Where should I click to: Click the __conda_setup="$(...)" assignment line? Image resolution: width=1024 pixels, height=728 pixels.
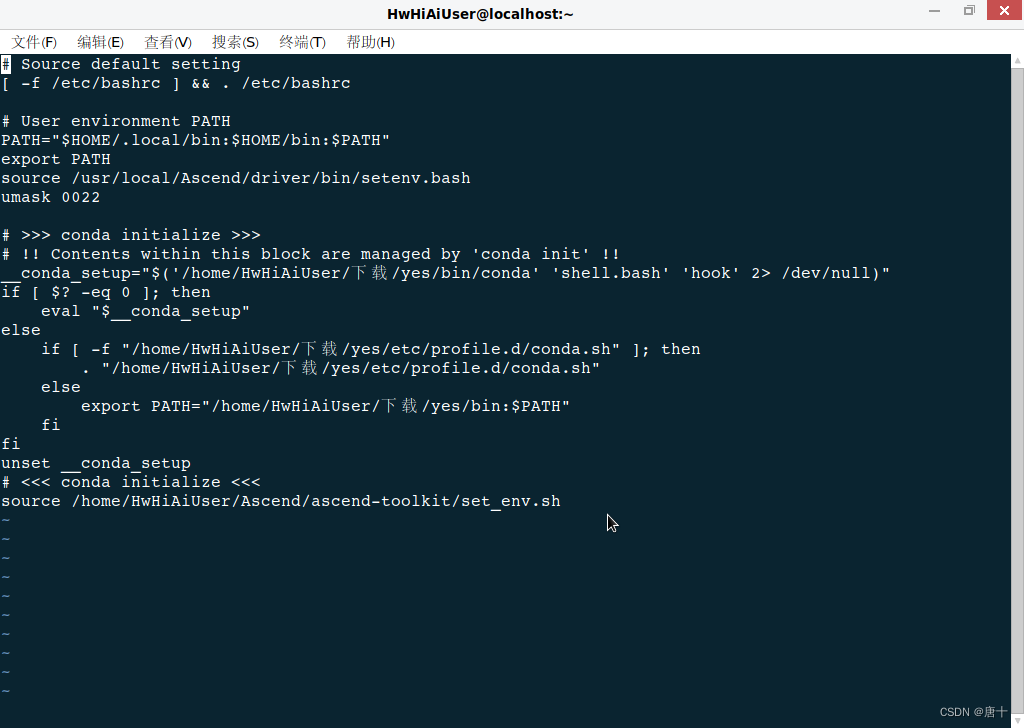pos(445,273)
